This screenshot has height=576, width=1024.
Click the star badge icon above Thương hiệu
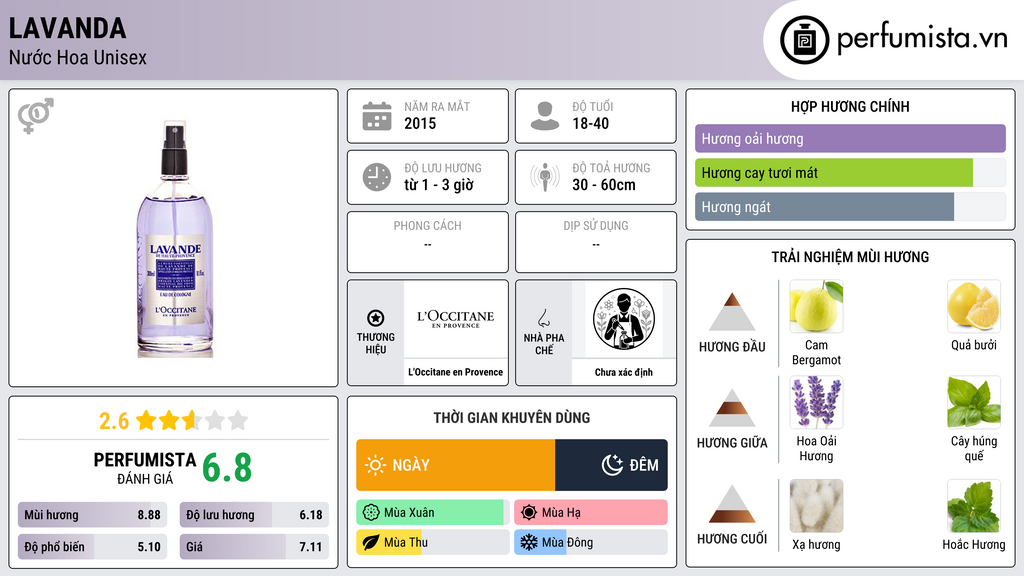point(376,318)
